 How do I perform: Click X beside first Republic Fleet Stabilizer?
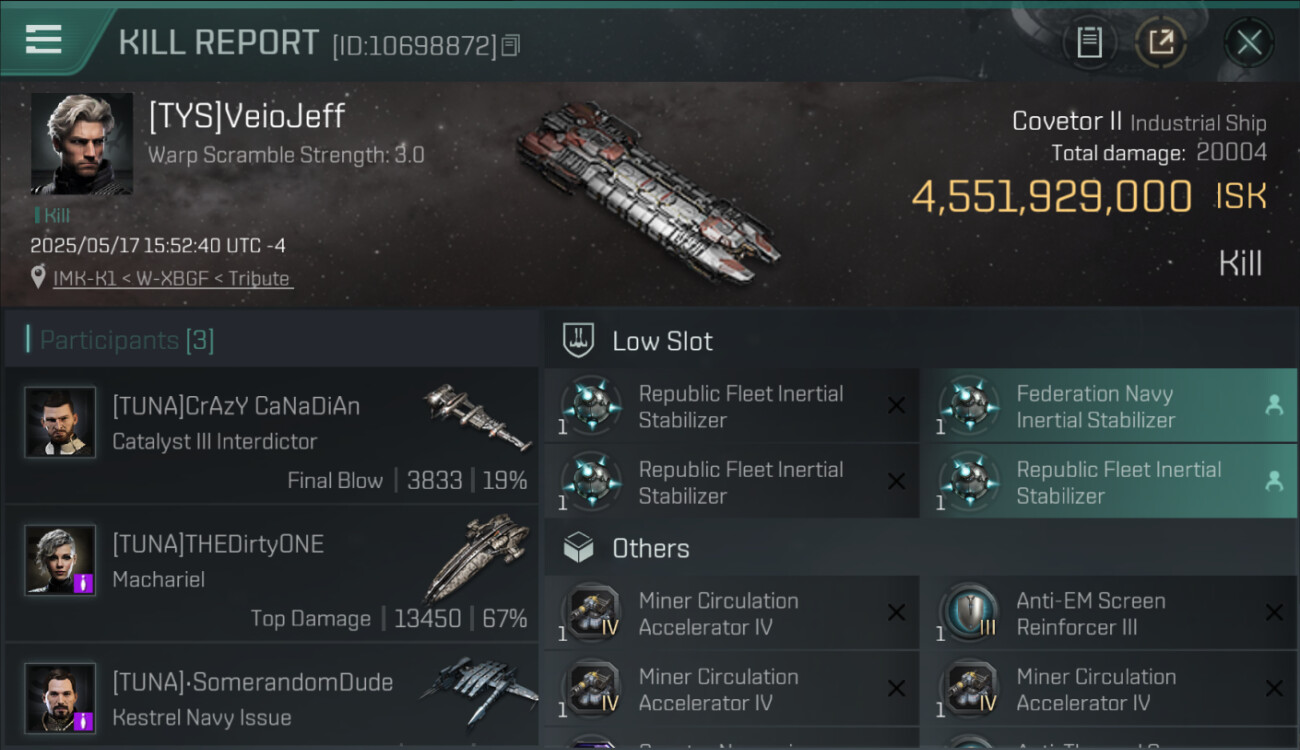(896, 406)
